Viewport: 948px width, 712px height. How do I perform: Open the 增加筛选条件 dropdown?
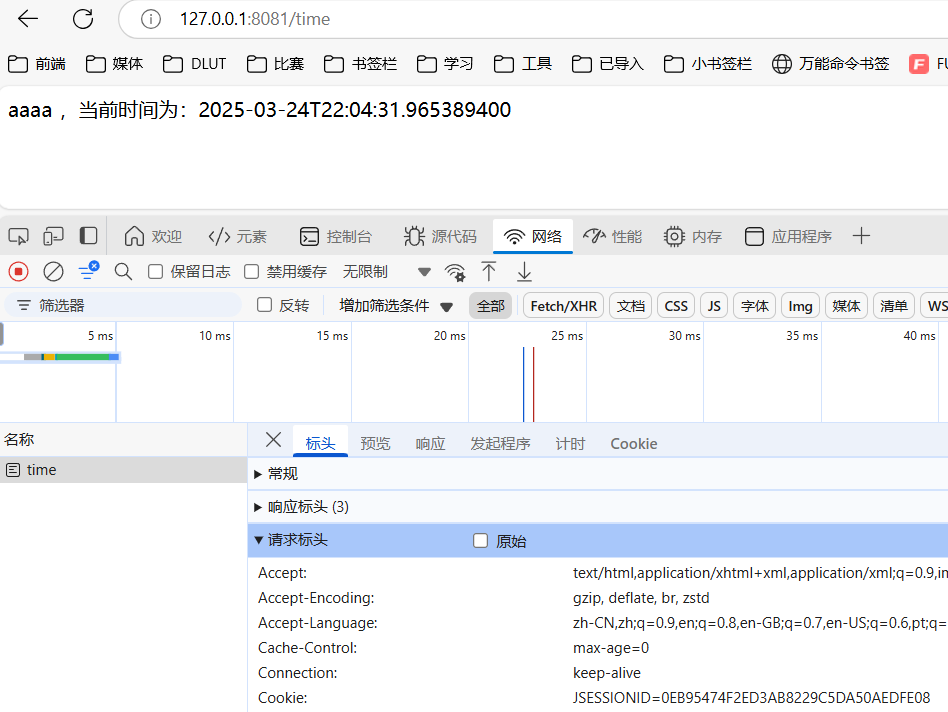click(396, 306)
